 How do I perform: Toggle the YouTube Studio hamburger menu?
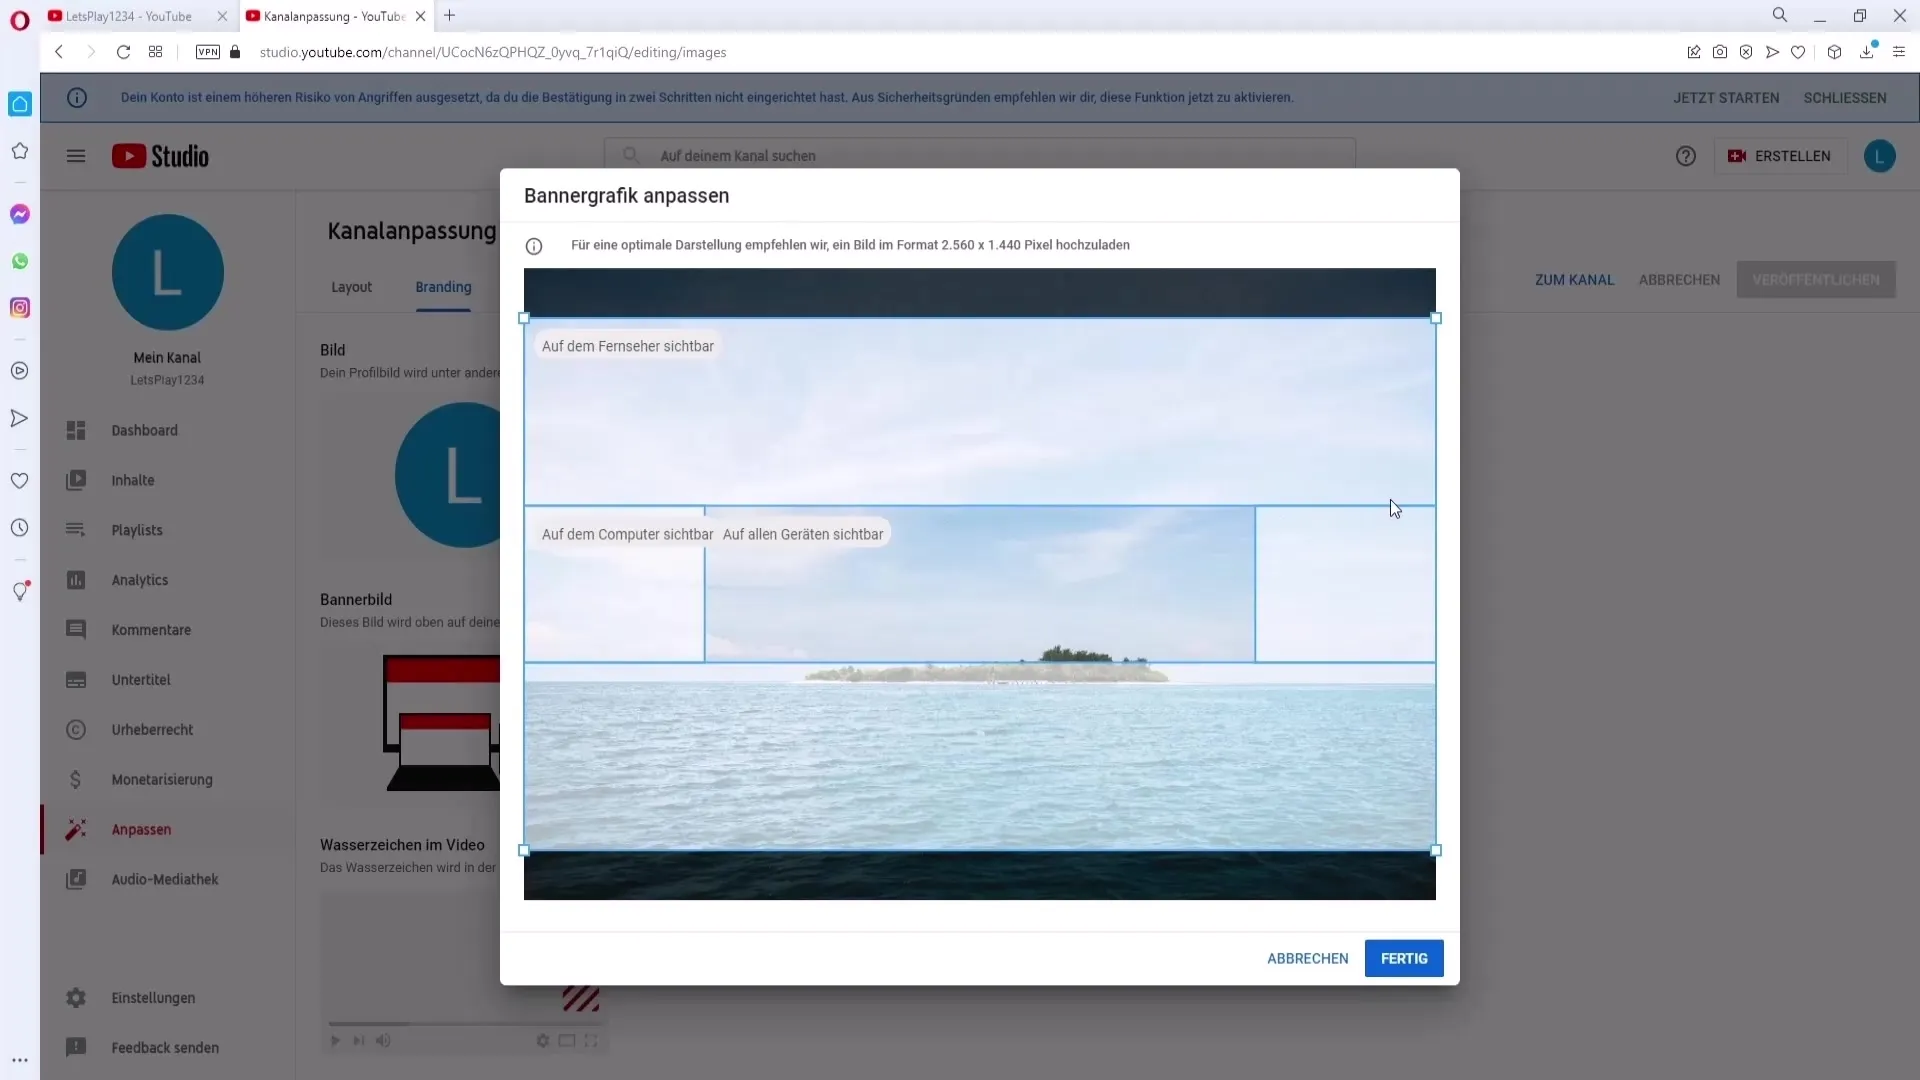pyautogui.click(x=76, y=156)
